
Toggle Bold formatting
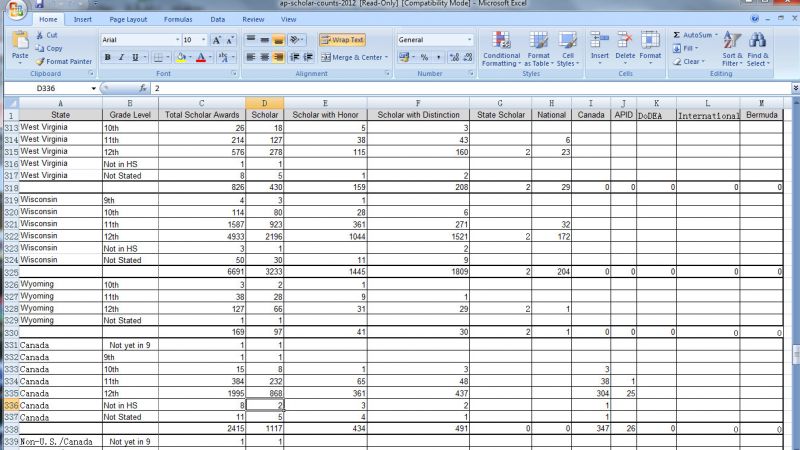click(108, 58)
